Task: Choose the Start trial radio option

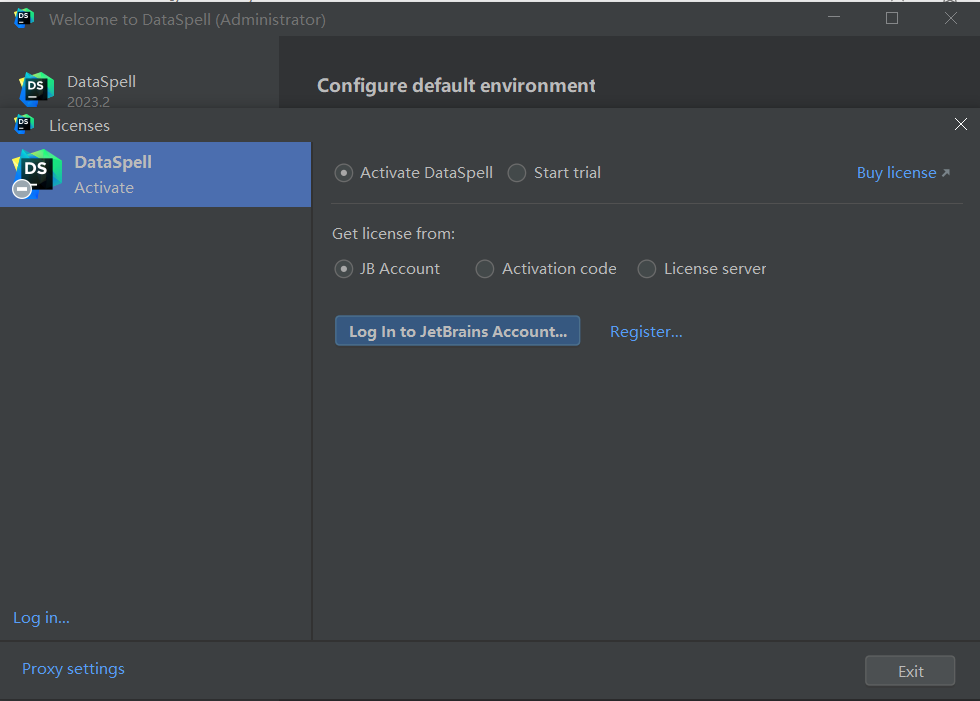Action: click(517, 173)
